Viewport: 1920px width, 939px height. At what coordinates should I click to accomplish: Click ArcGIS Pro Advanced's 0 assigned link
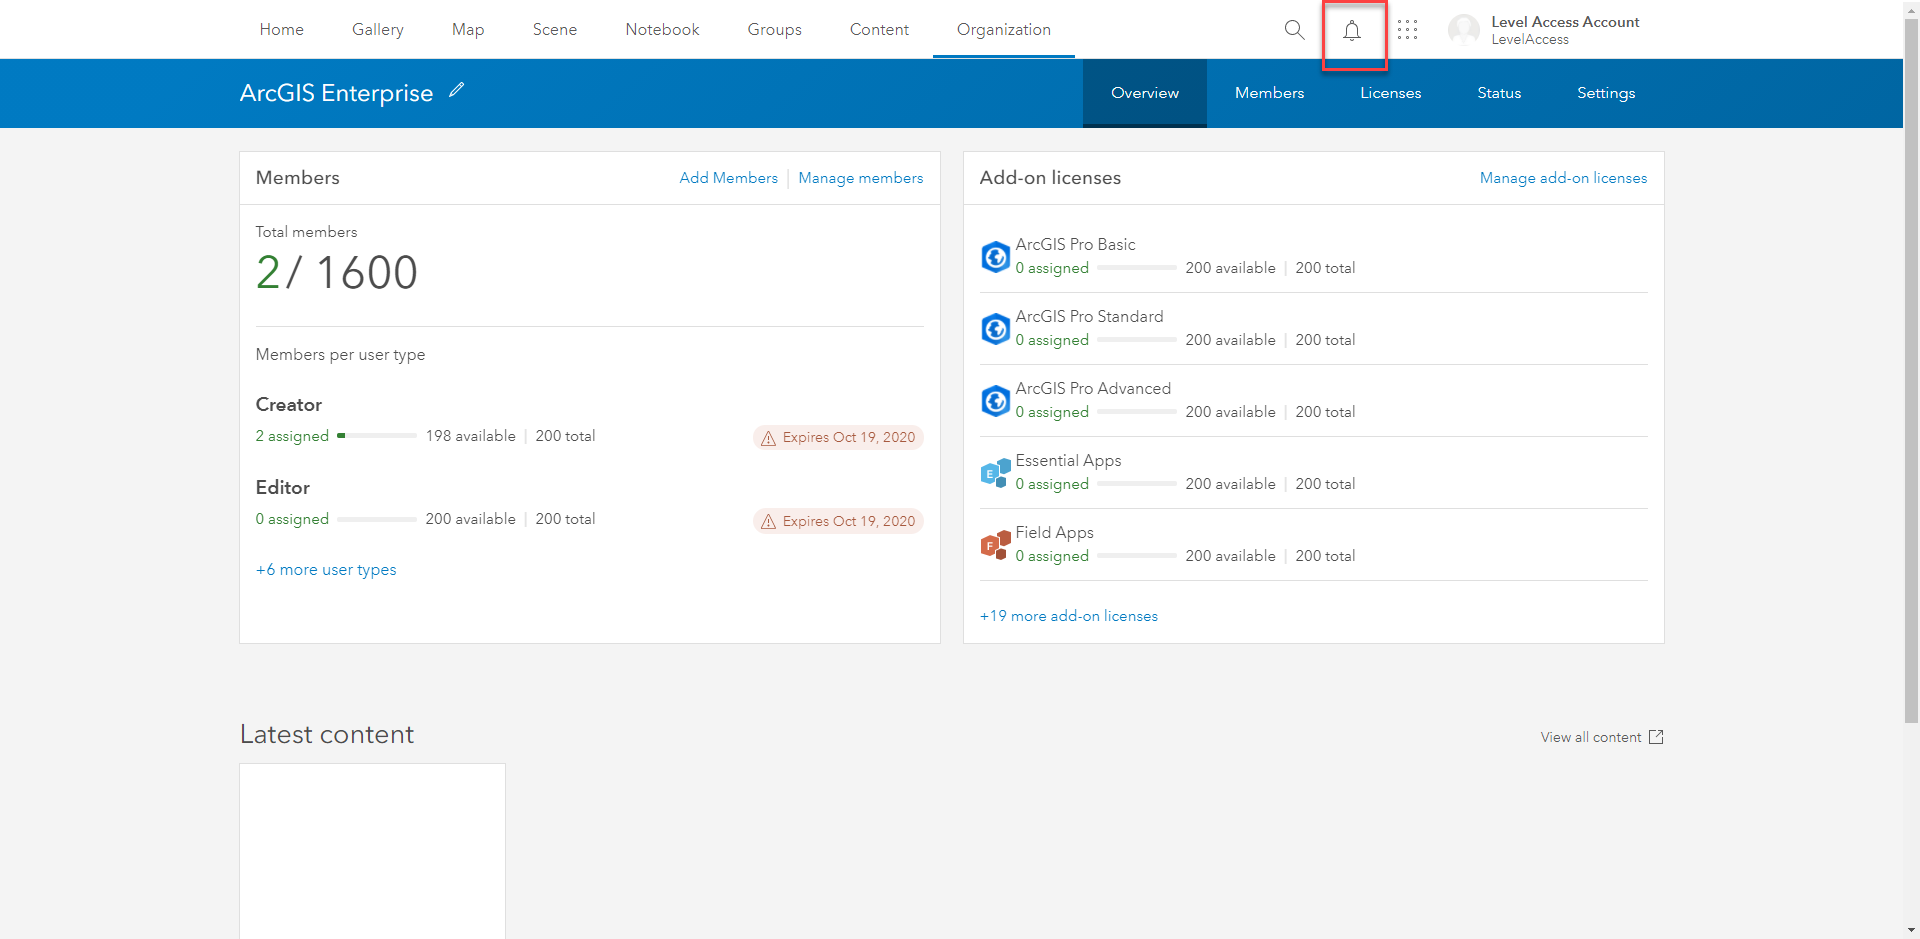tap(1052, 412)
